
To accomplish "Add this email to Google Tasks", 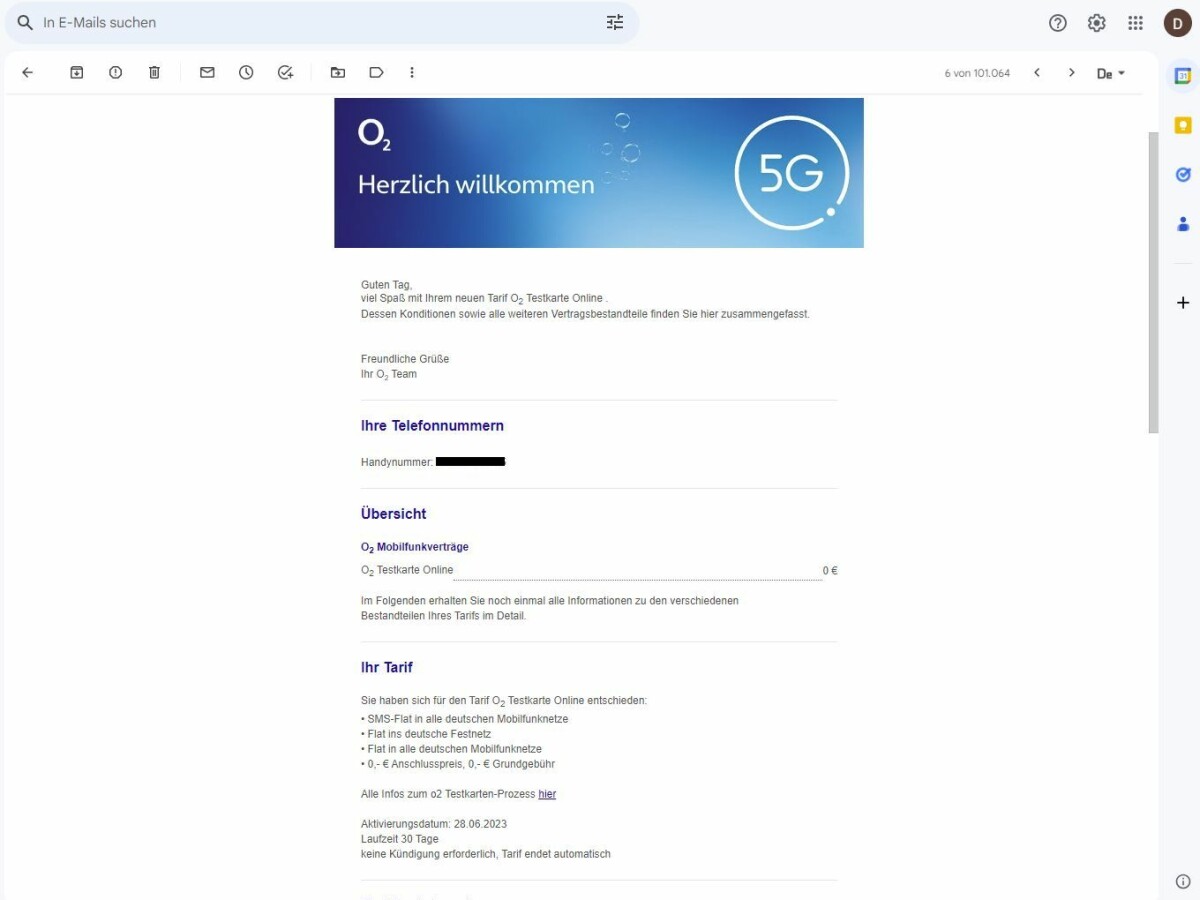I will (286, 72).
